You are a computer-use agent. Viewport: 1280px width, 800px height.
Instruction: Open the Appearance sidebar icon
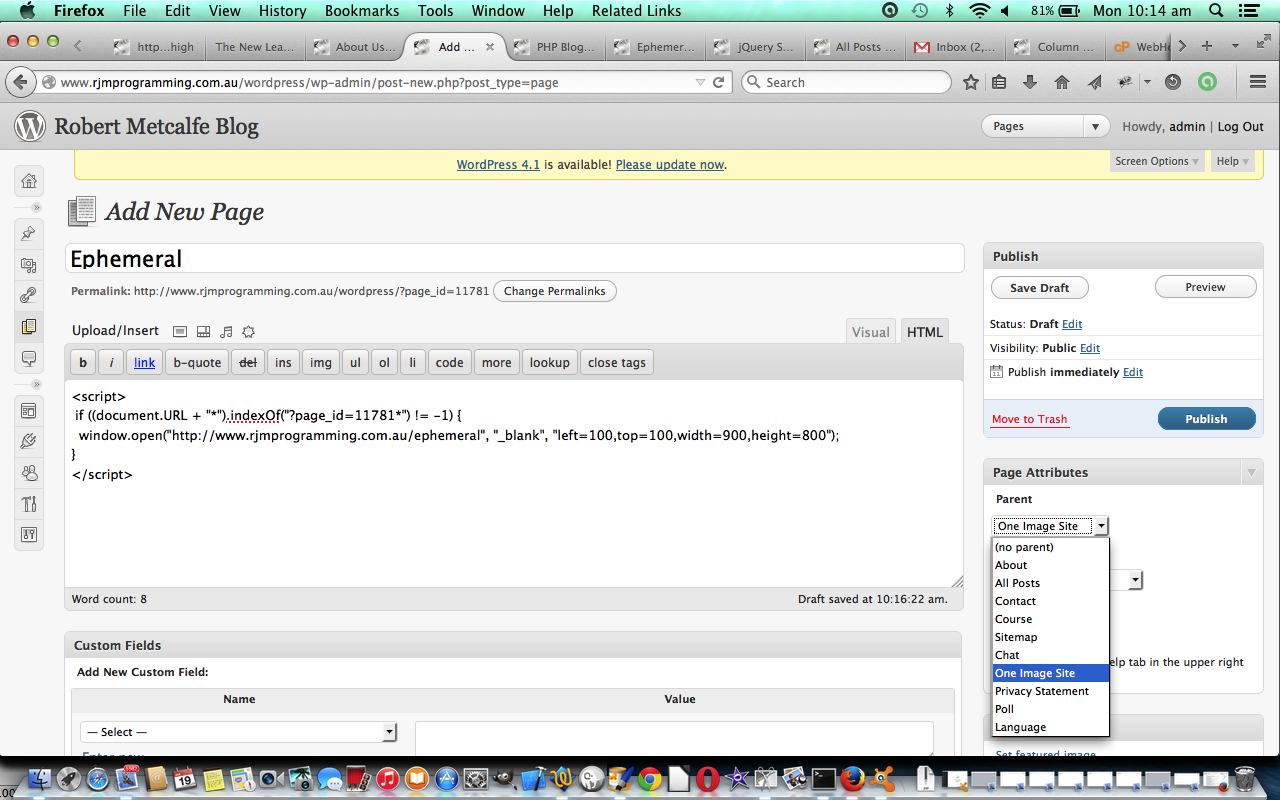point(29,411)
